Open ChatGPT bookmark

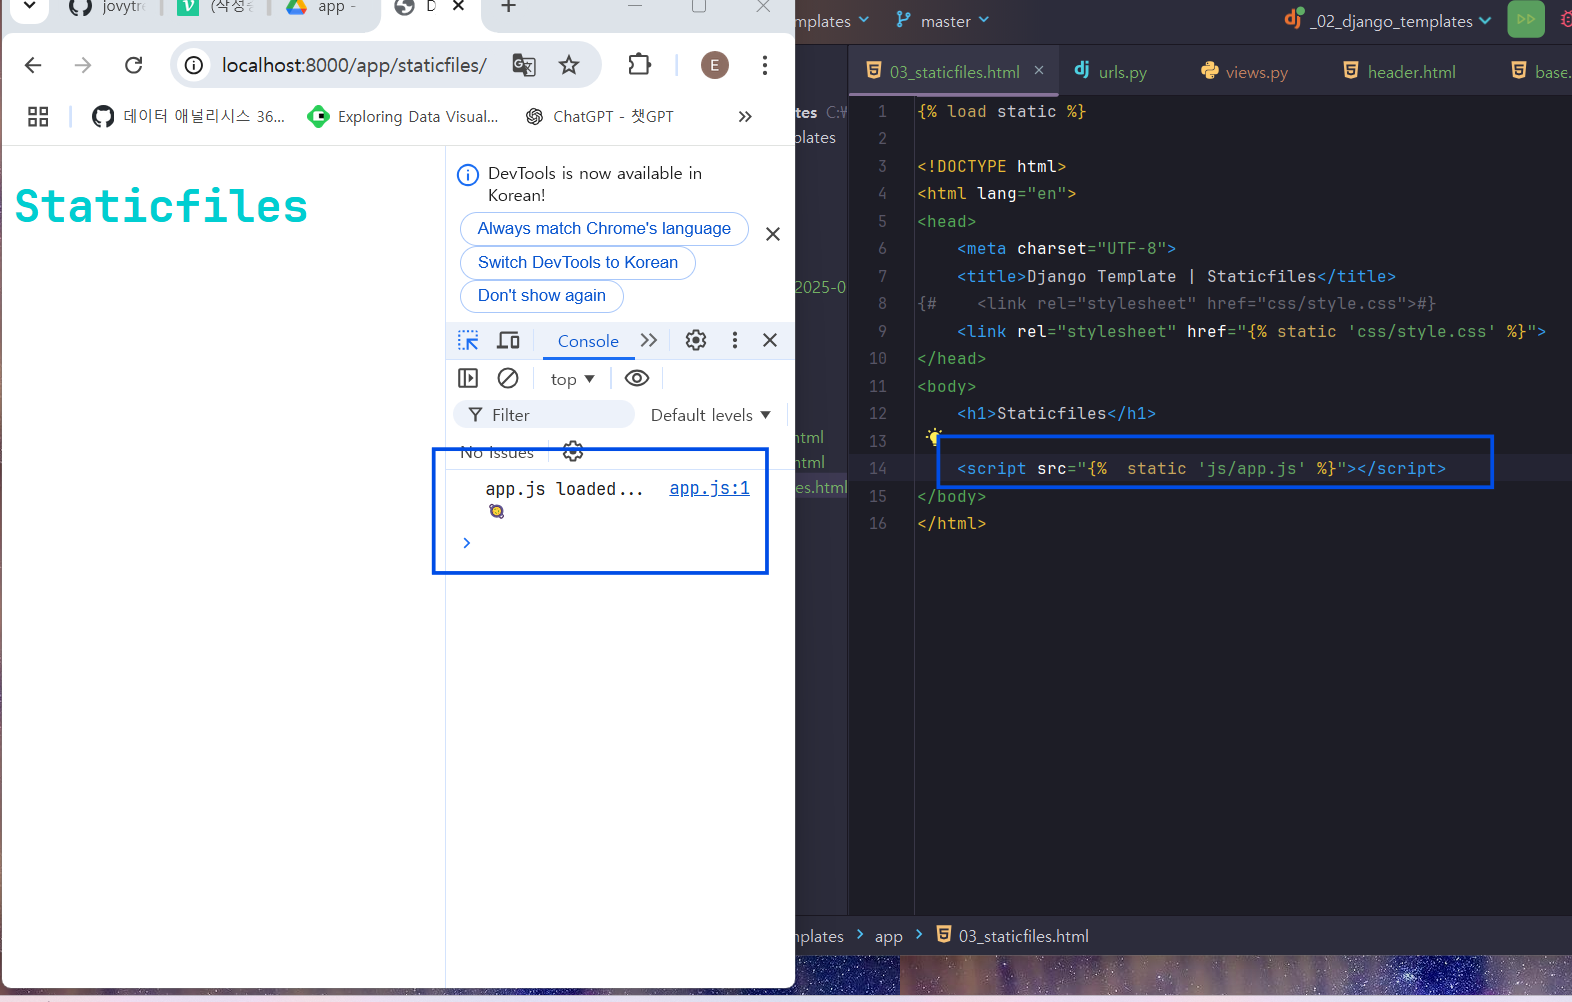coord(599,117)
